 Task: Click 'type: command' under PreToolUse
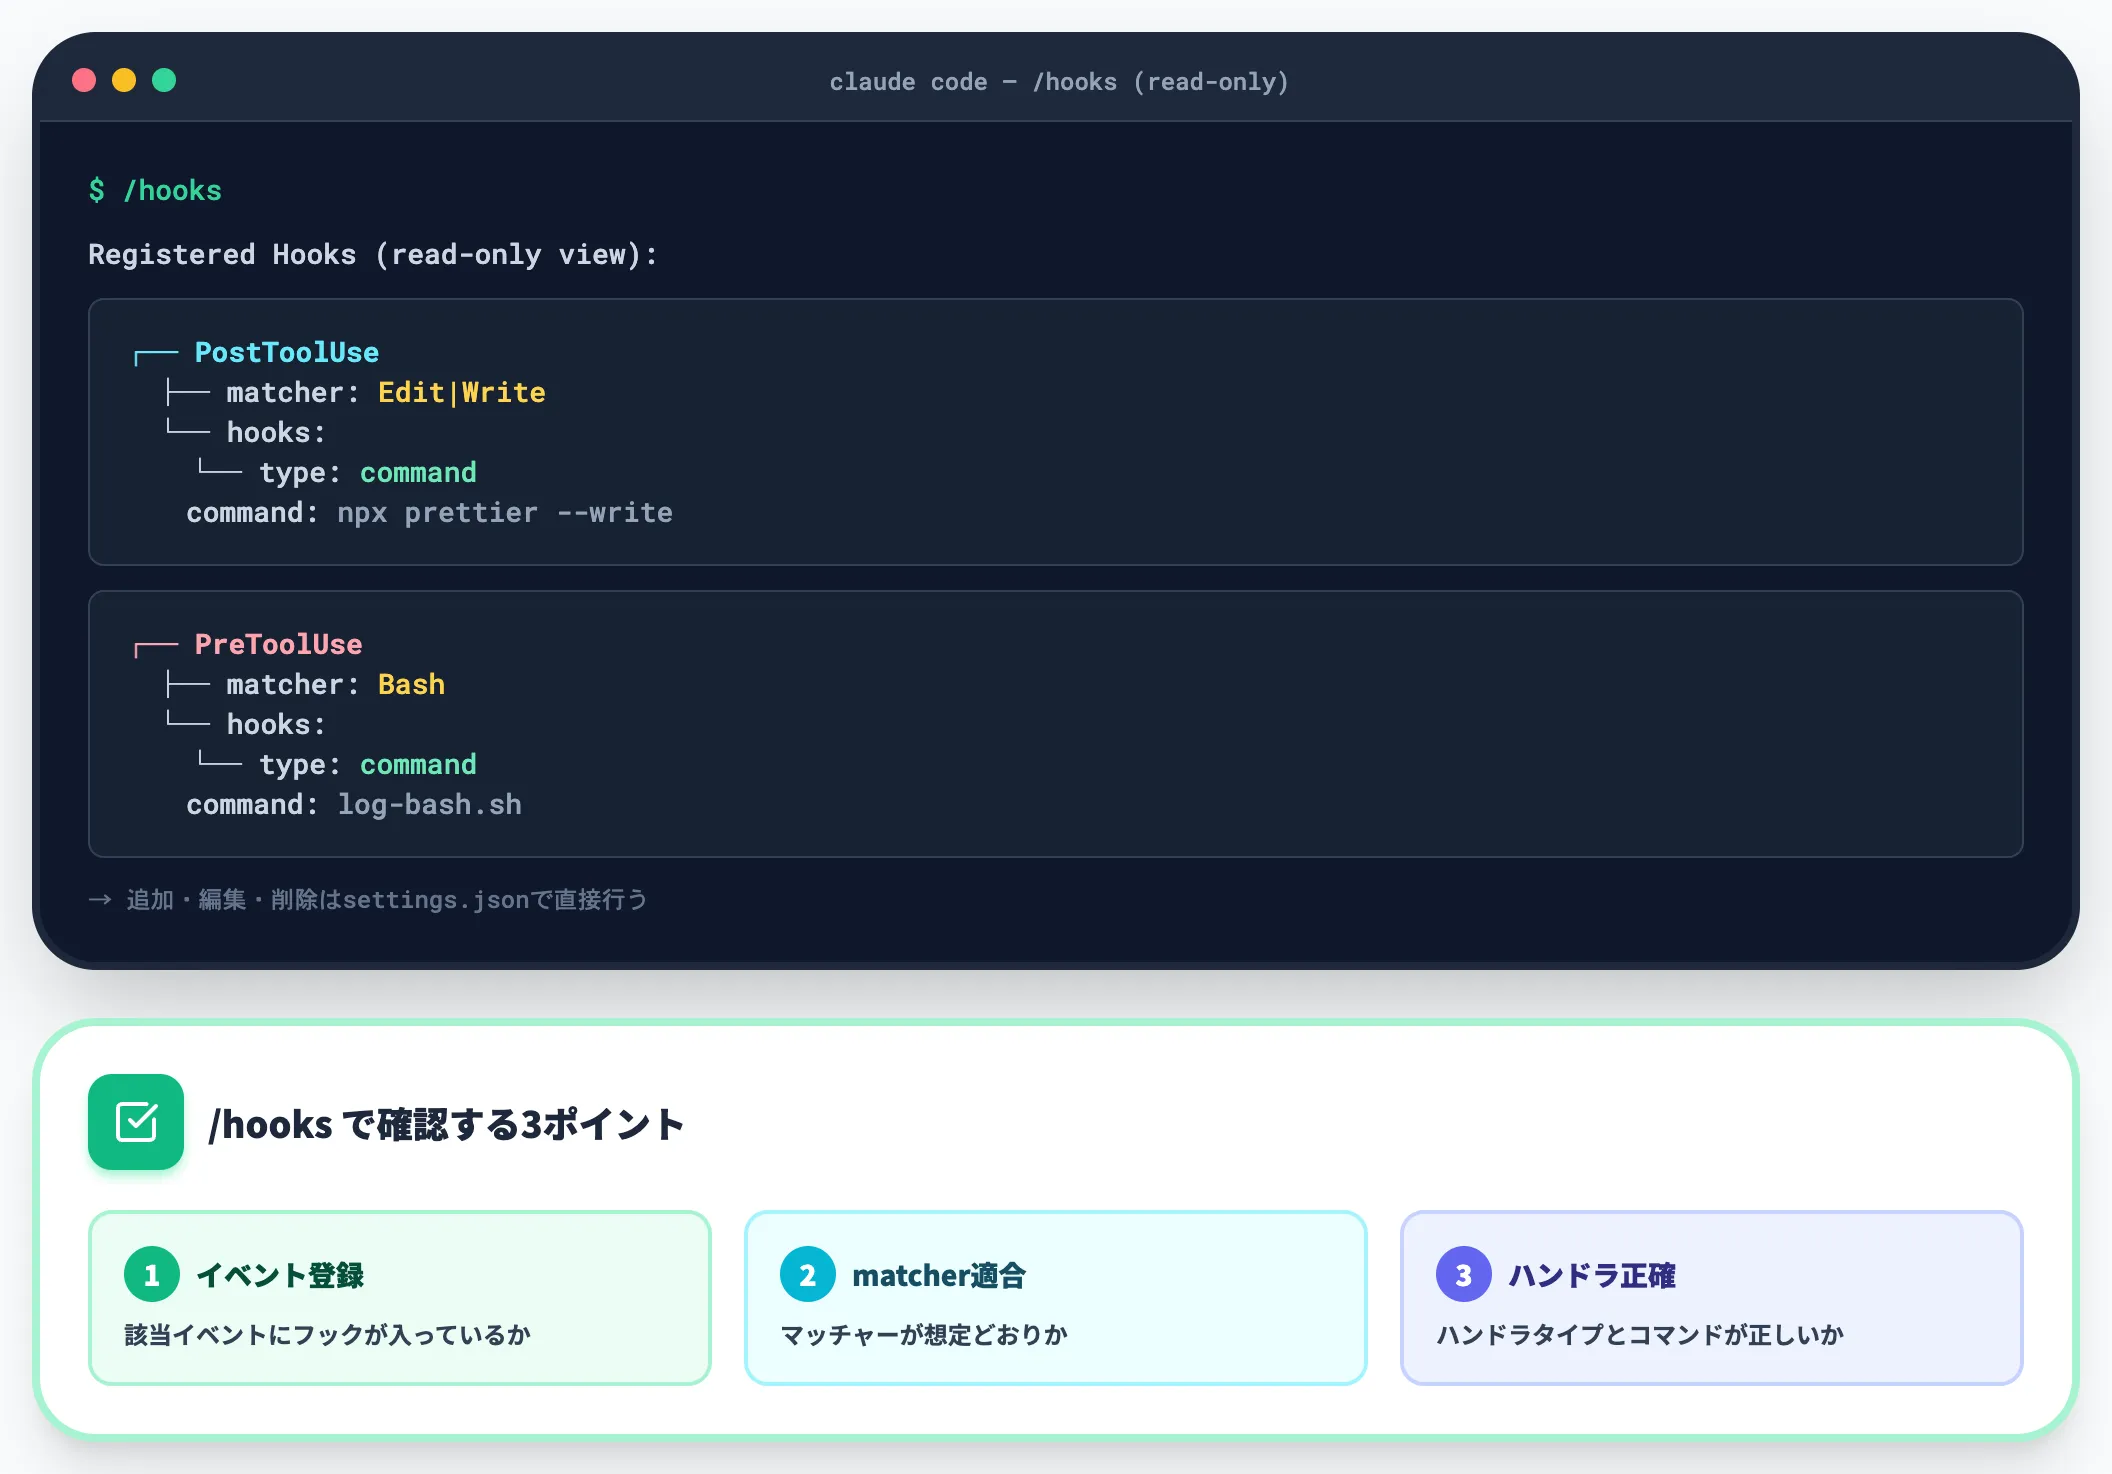[368, 764]
